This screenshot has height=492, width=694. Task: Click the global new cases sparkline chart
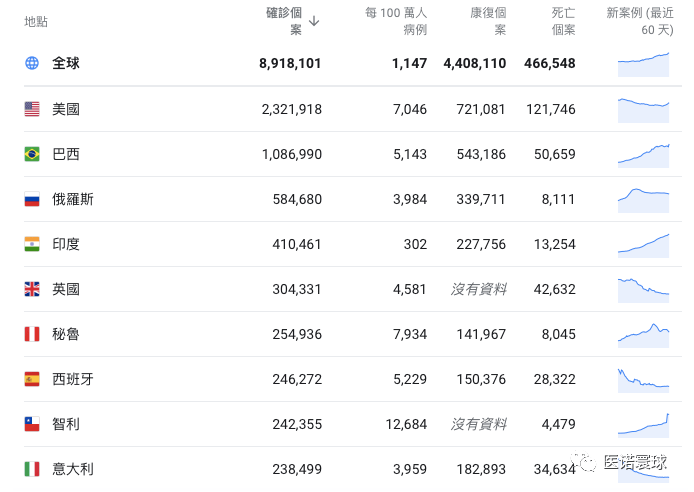(643, 63)
